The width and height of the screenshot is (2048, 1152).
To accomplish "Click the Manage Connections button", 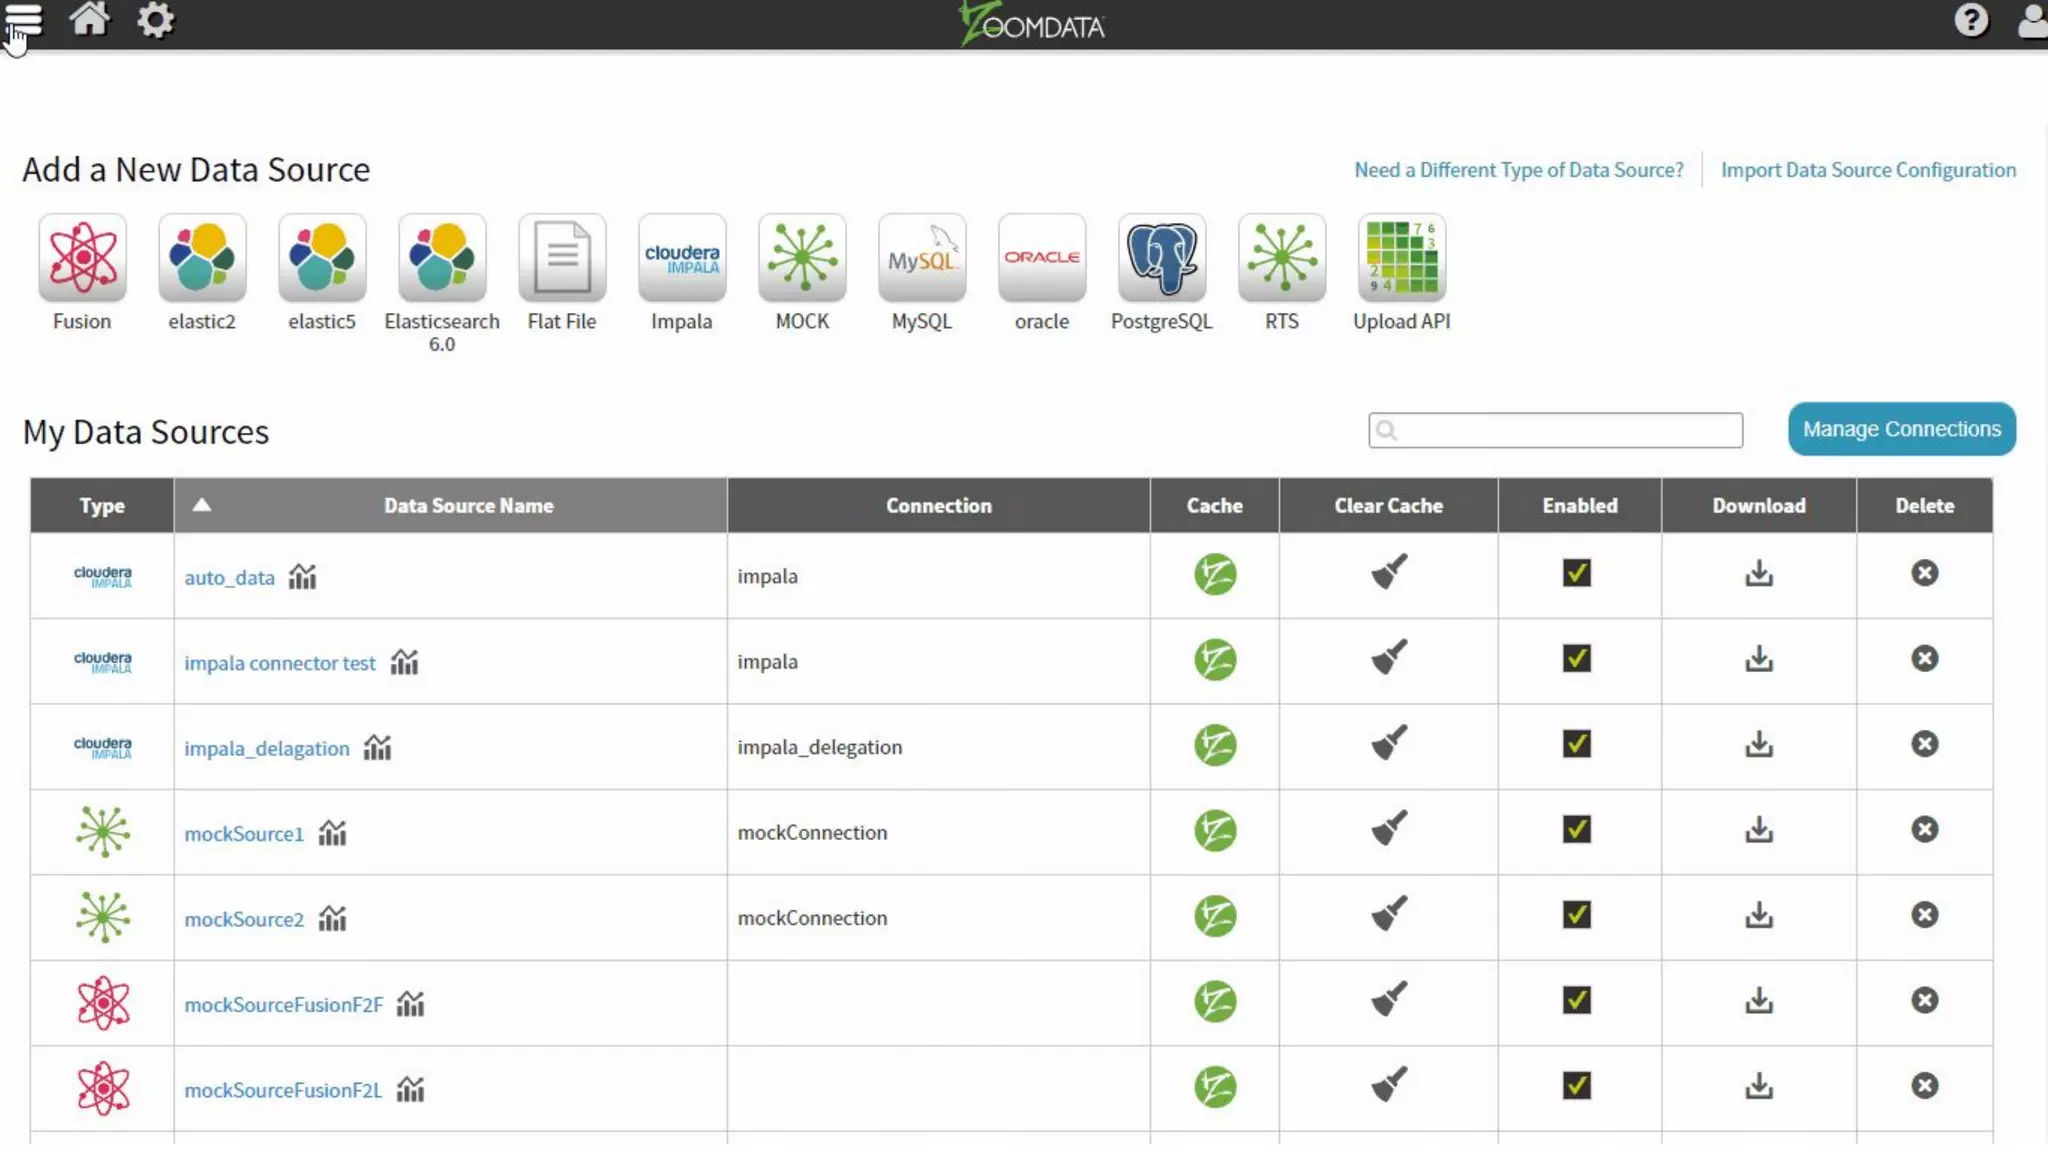I will 1901,429.
